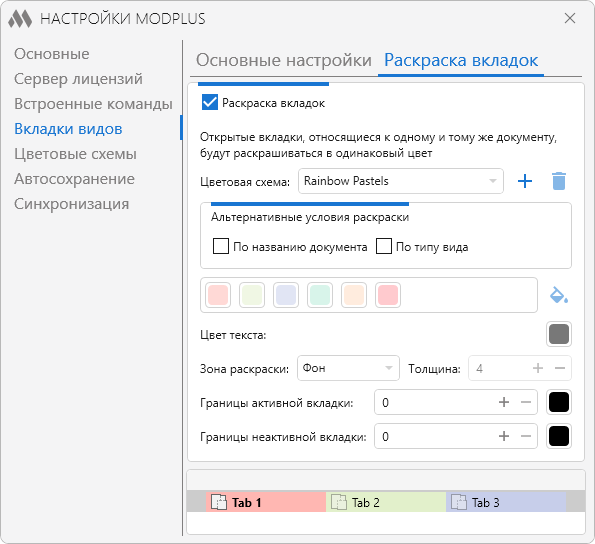The height and width of the screenshot is (544, 595).
Task: Open the Автосохранение section
Action: [x=74, y=179]
